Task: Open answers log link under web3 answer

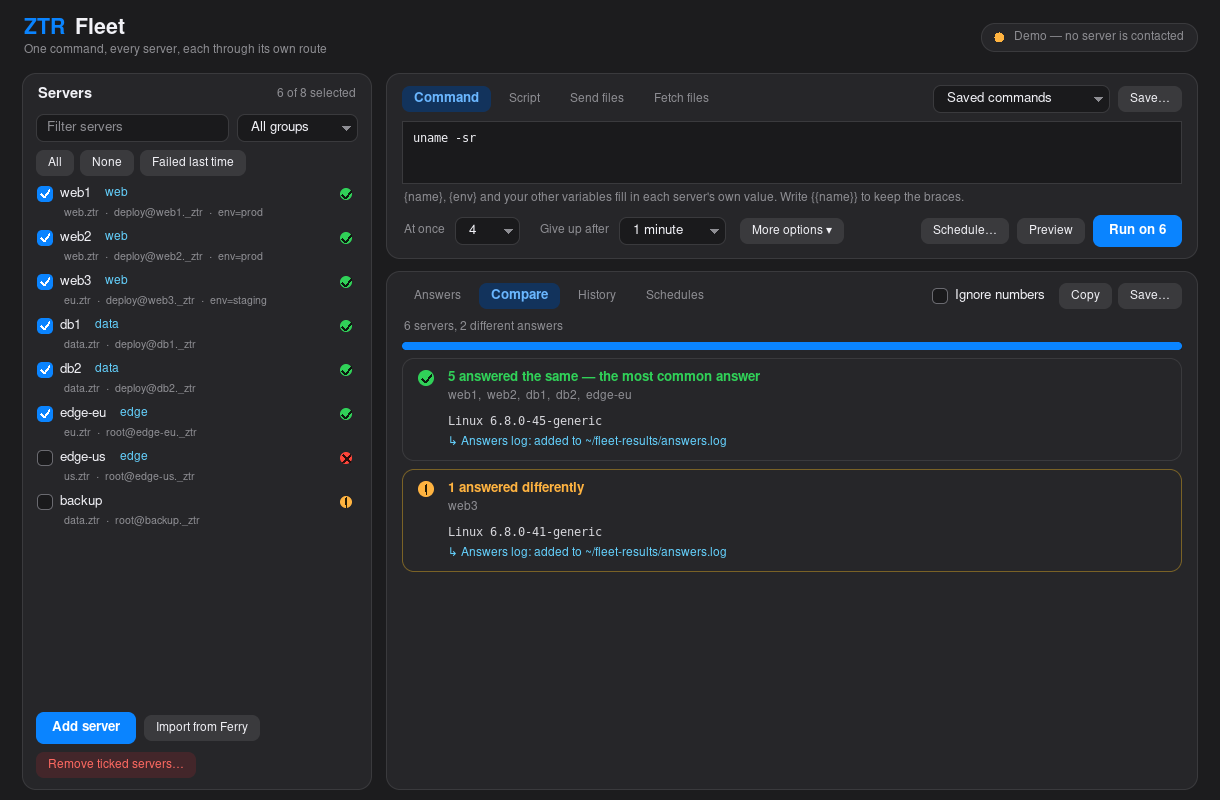Action: (x=587, y=552)
